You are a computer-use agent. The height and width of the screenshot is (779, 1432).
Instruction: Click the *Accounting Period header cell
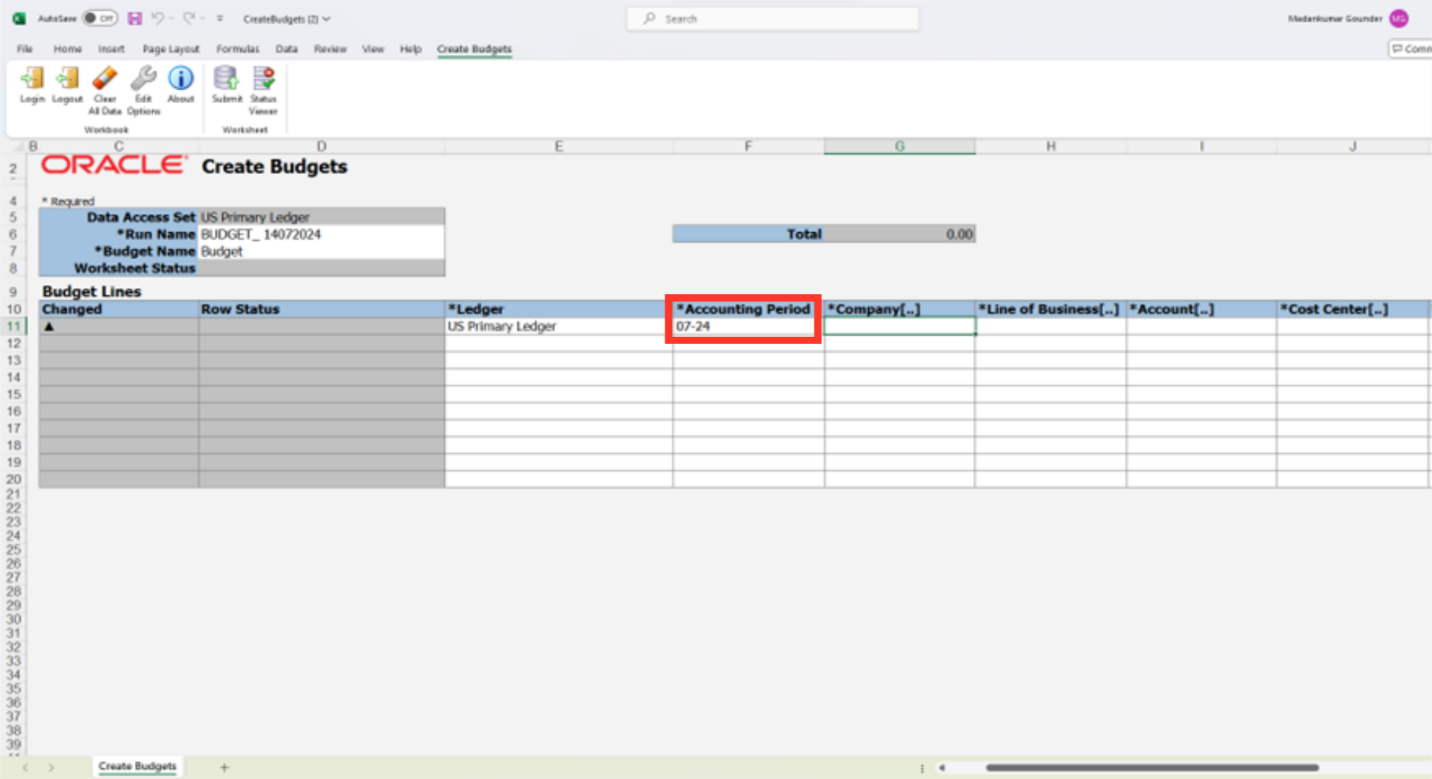tap(748, 309)
